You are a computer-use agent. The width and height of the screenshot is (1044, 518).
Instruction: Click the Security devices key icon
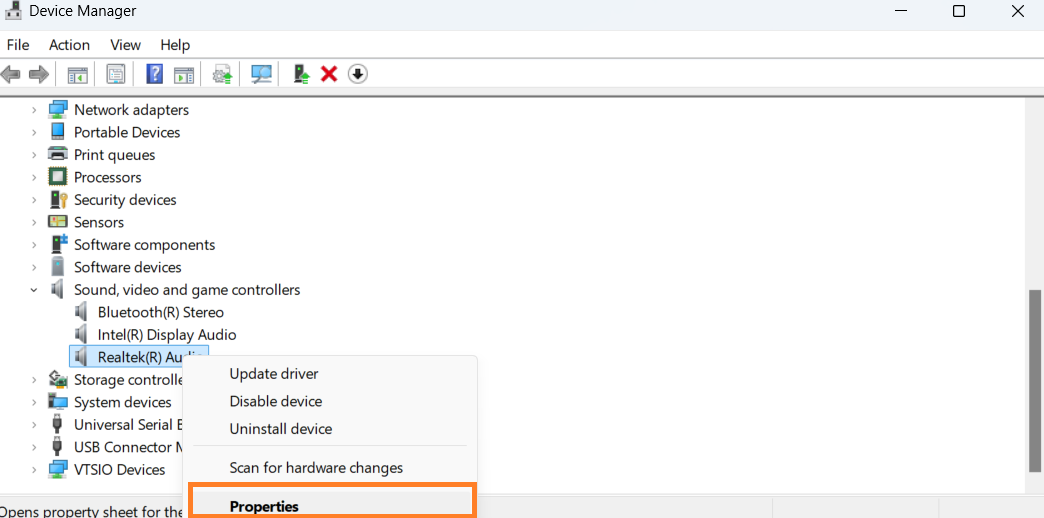(58, 199)
